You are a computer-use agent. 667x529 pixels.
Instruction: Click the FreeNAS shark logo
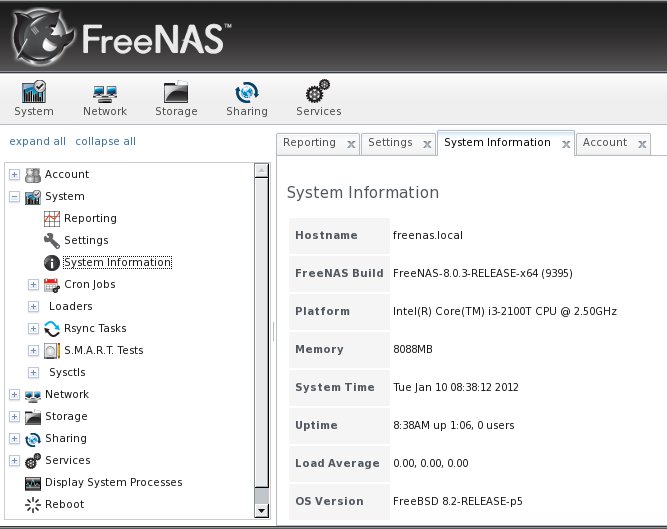click(42, 37)
